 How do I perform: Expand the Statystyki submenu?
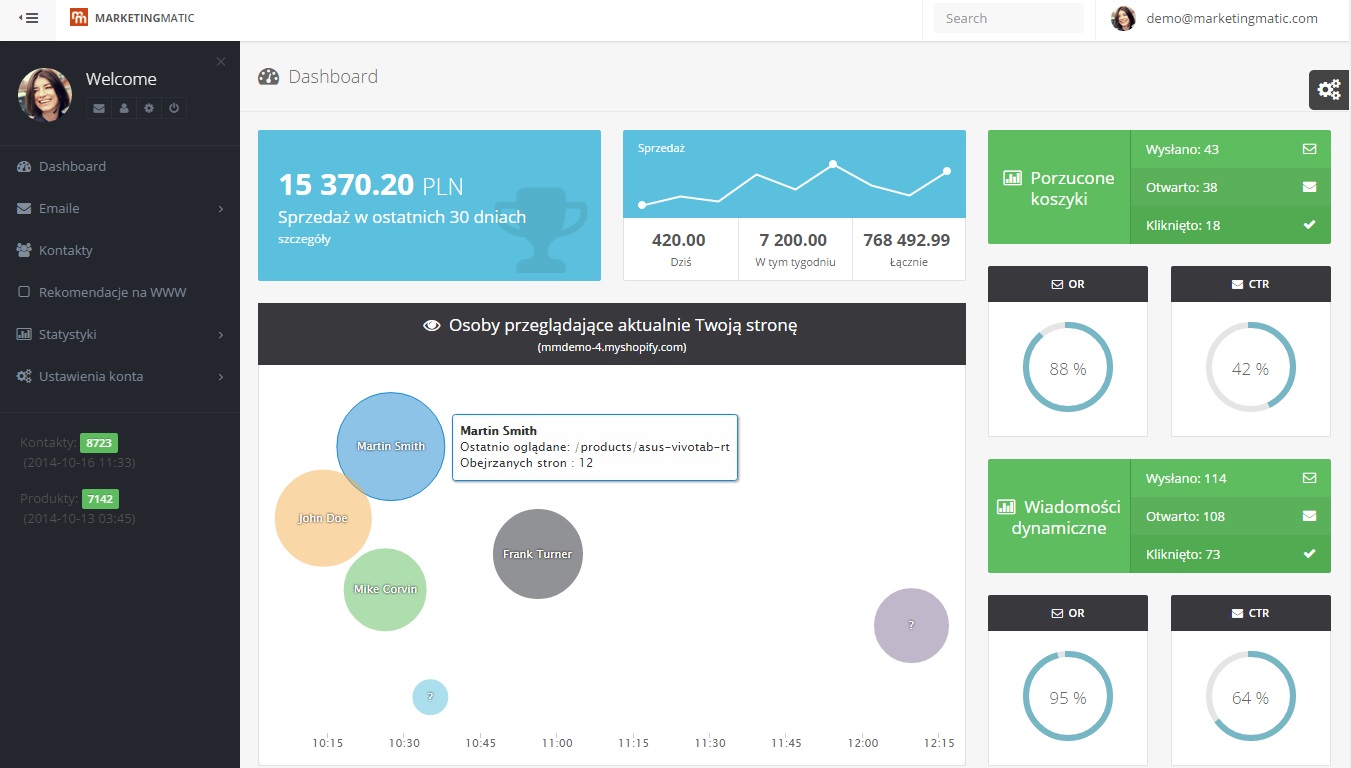coord(120,334)
